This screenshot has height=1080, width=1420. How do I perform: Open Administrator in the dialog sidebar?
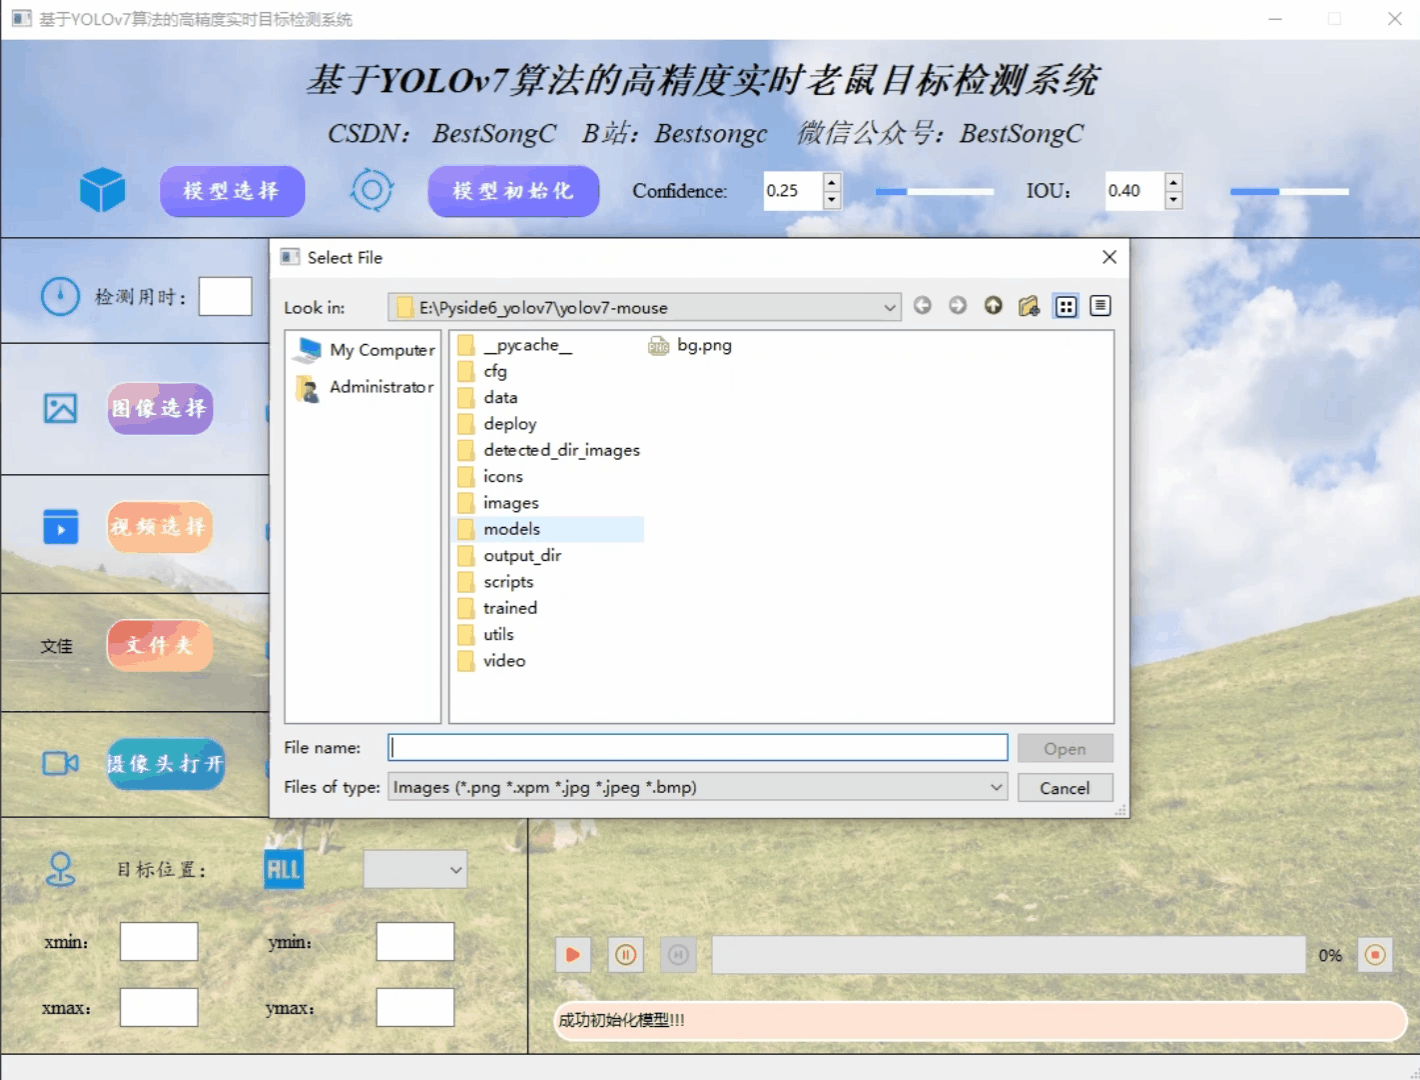pyautogui.click(x=364, y=387)
